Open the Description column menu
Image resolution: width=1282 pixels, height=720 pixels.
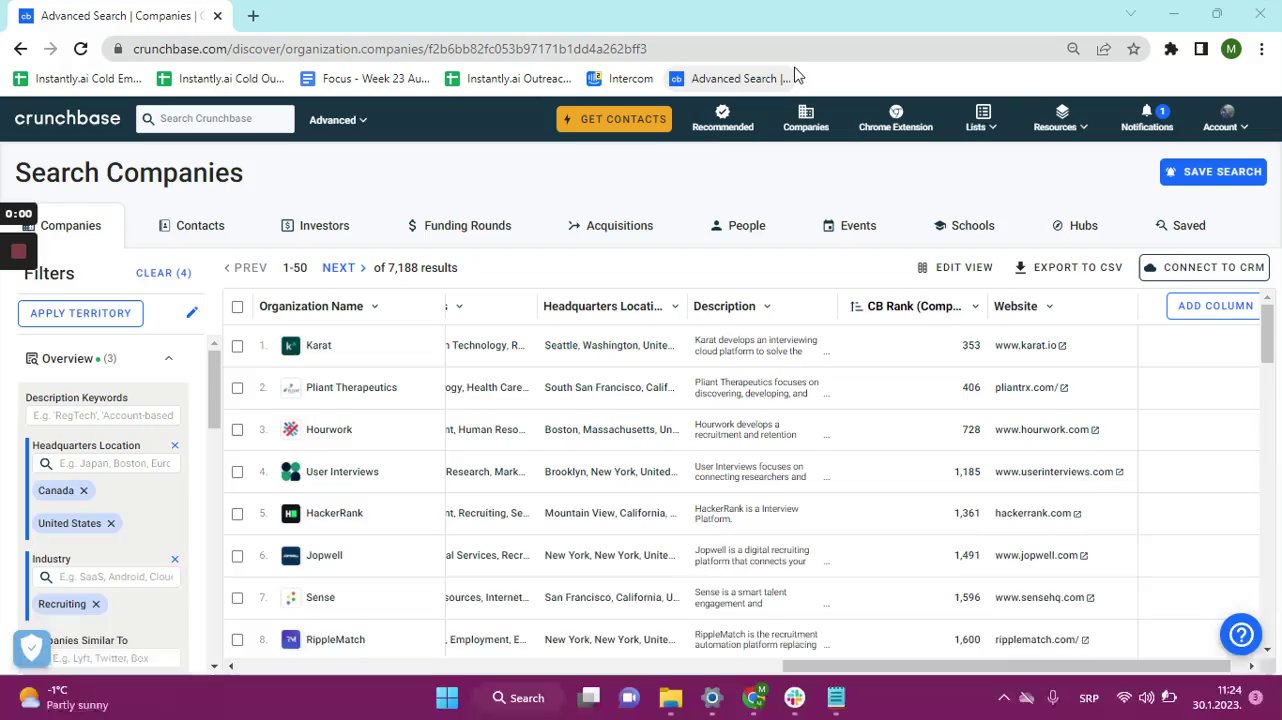tap(767, 307)
